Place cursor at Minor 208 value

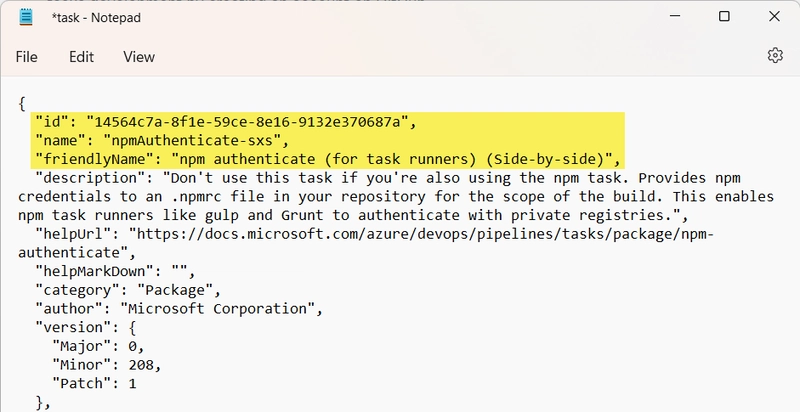coord(141,365)
